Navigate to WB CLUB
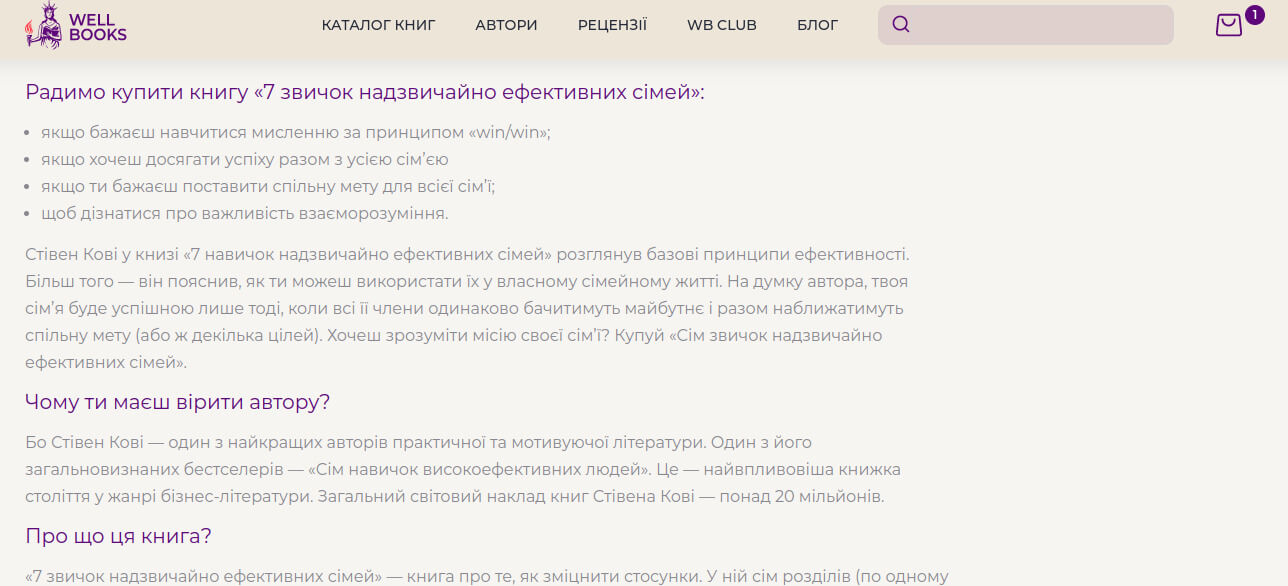This screenshot has height=586, width=1288. [722, 25]
